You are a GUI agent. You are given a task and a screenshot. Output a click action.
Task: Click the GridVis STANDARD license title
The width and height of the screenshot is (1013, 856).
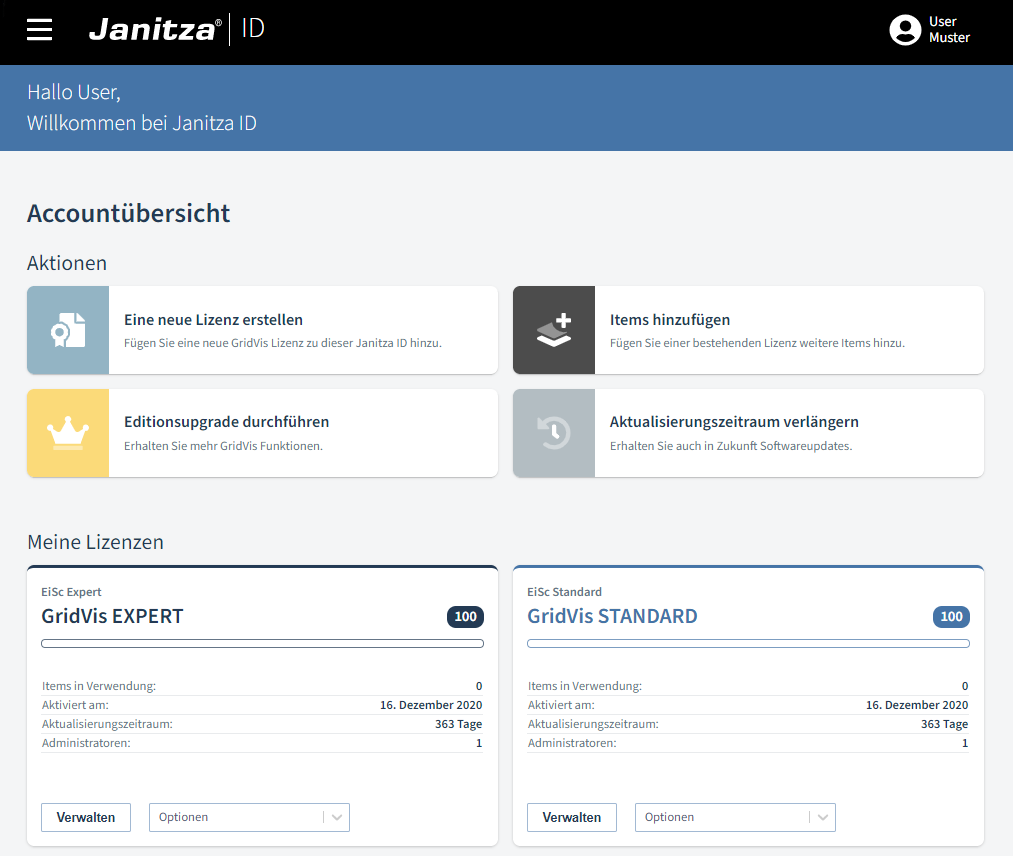(612, 616)
